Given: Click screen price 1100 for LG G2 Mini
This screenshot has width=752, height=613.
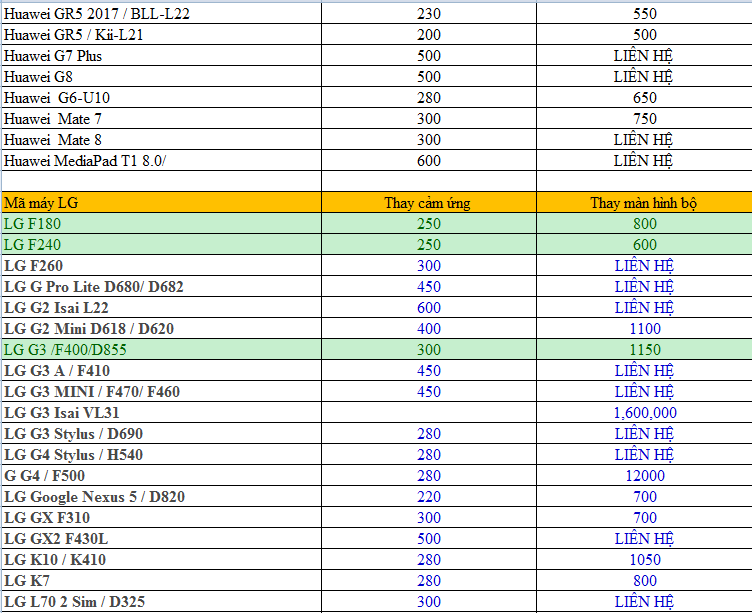Looking at the screenshot, I should pyautogui.click(x=644, y=329).
